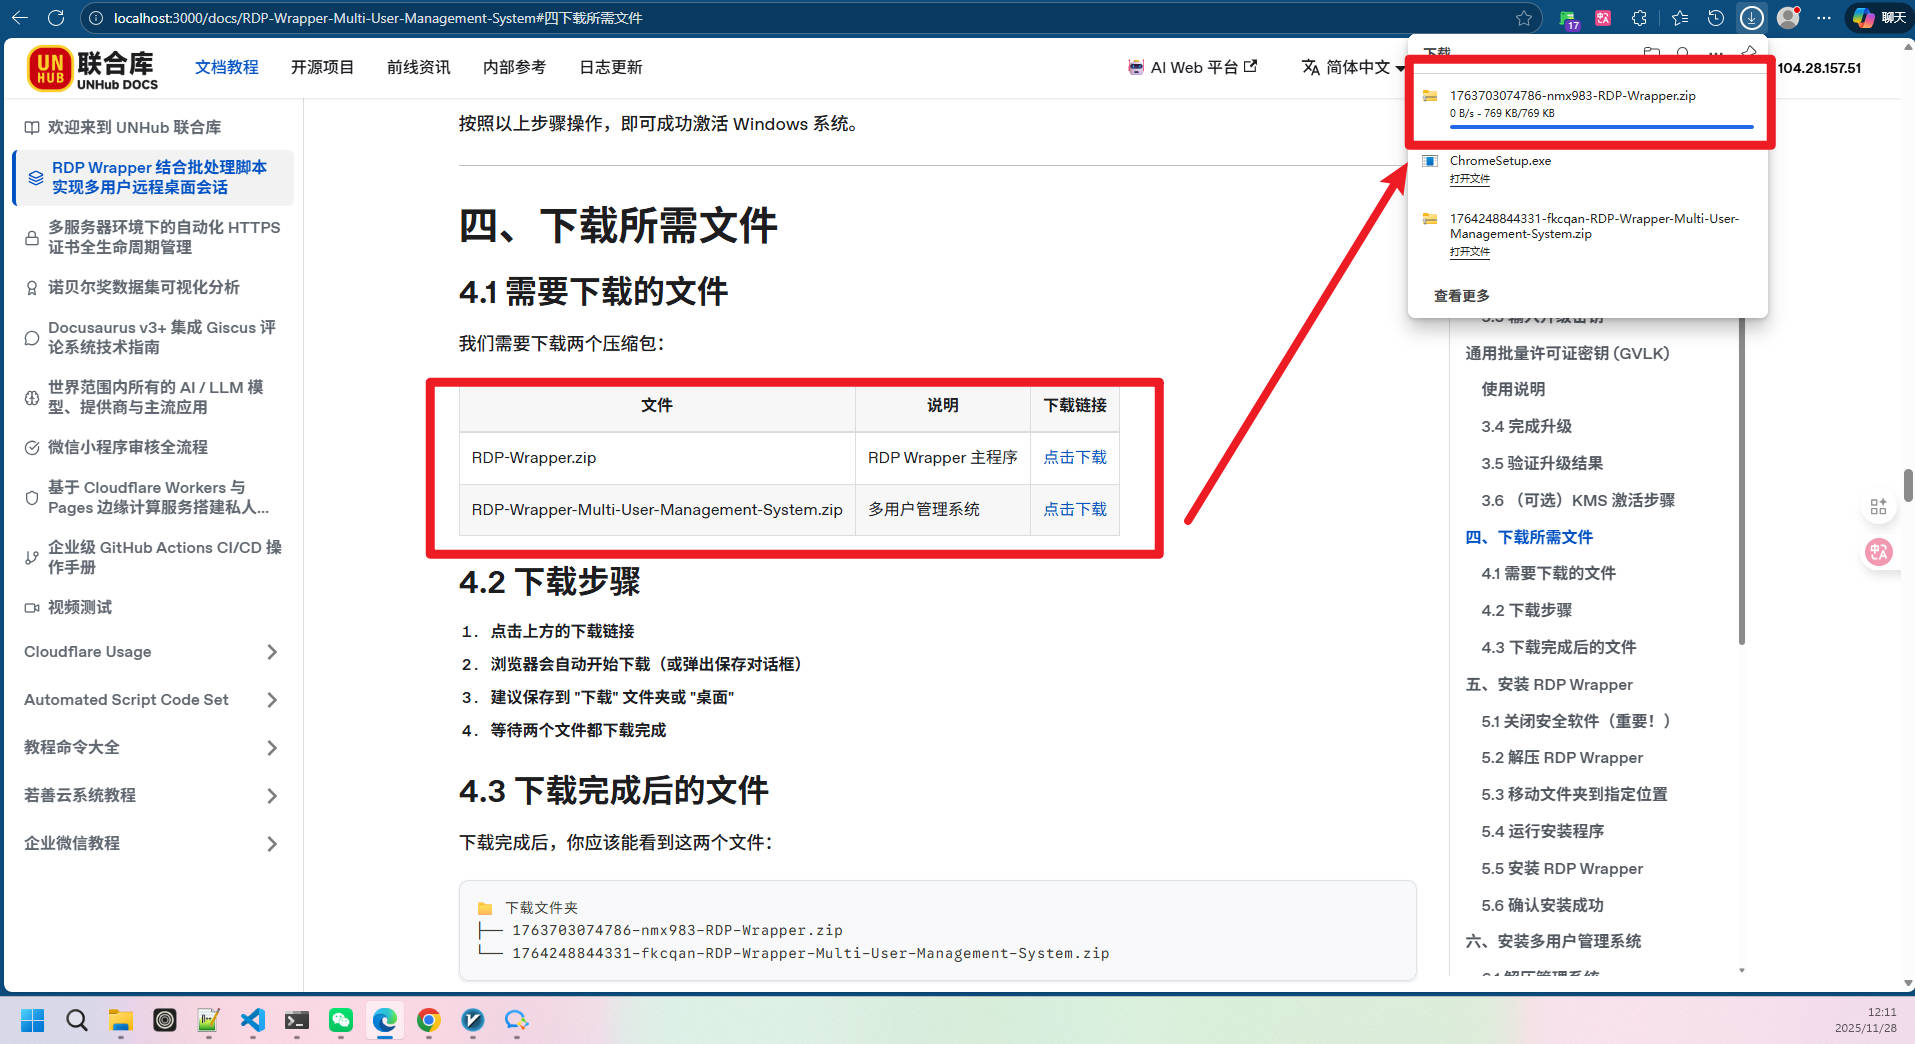
Task: Open File Explorer from taskbar
Action: click(121, 1020)
